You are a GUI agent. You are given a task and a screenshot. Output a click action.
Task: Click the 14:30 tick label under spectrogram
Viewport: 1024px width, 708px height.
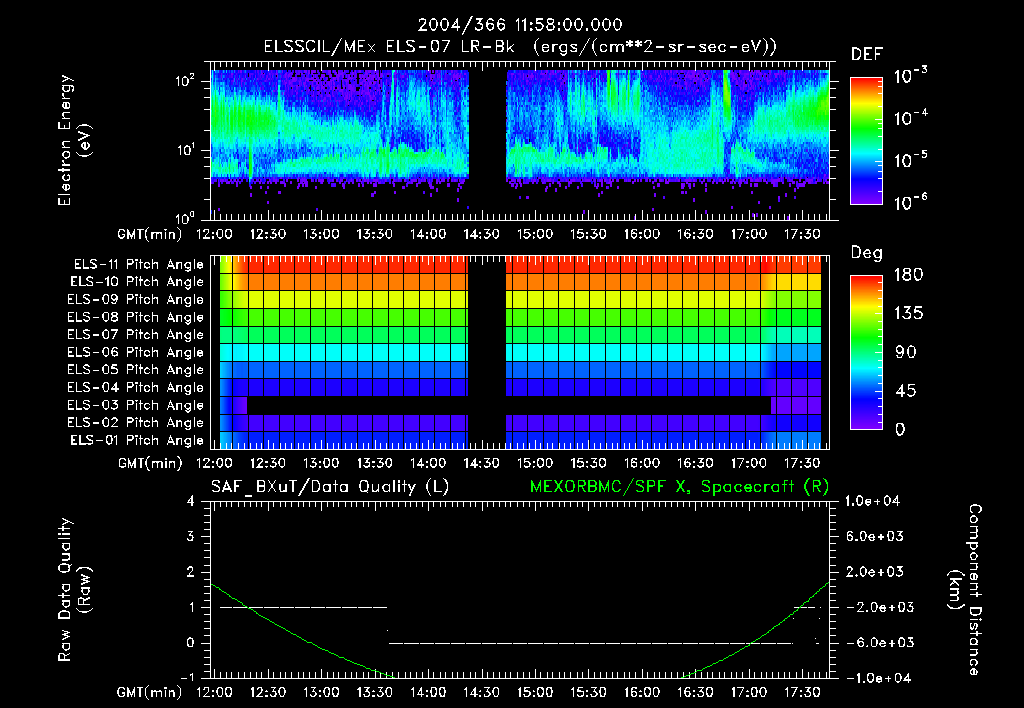pyautogui.click(x=481, y=234)
